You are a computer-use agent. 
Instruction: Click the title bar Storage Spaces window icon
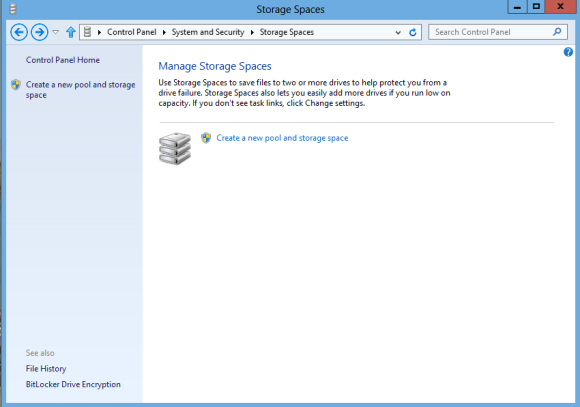[13, 9]
